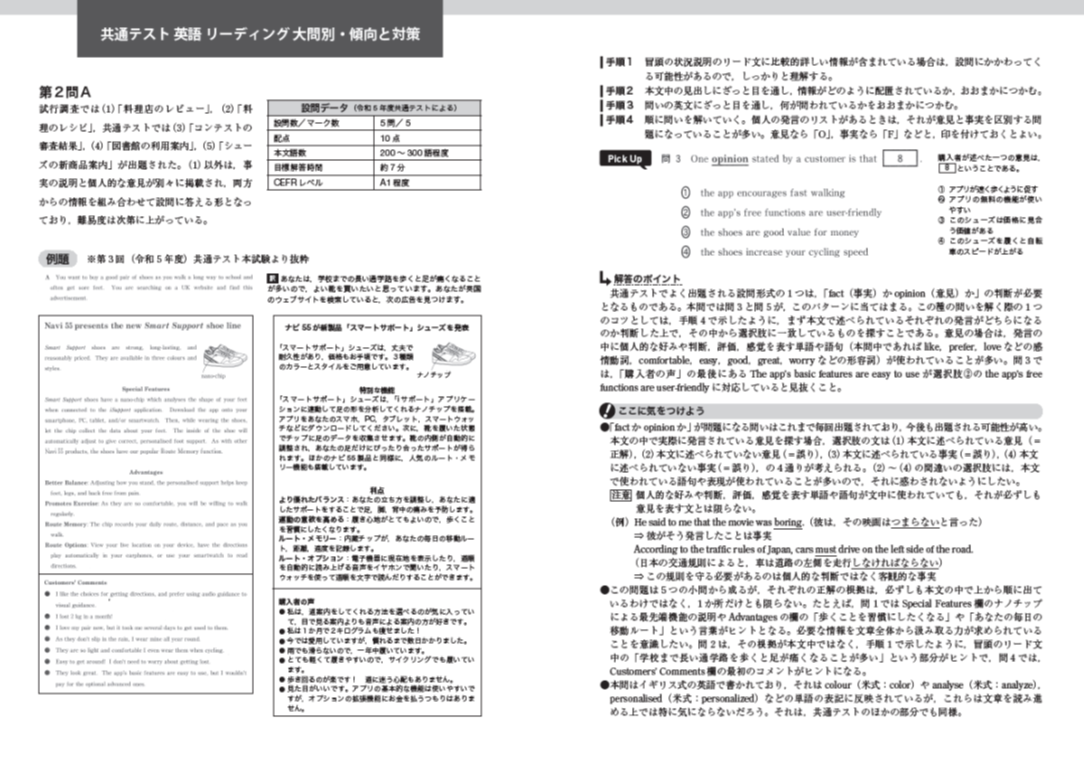1084x765 pixels.
Task: Click the 設問データ table header
Action: tap(374, 108)
